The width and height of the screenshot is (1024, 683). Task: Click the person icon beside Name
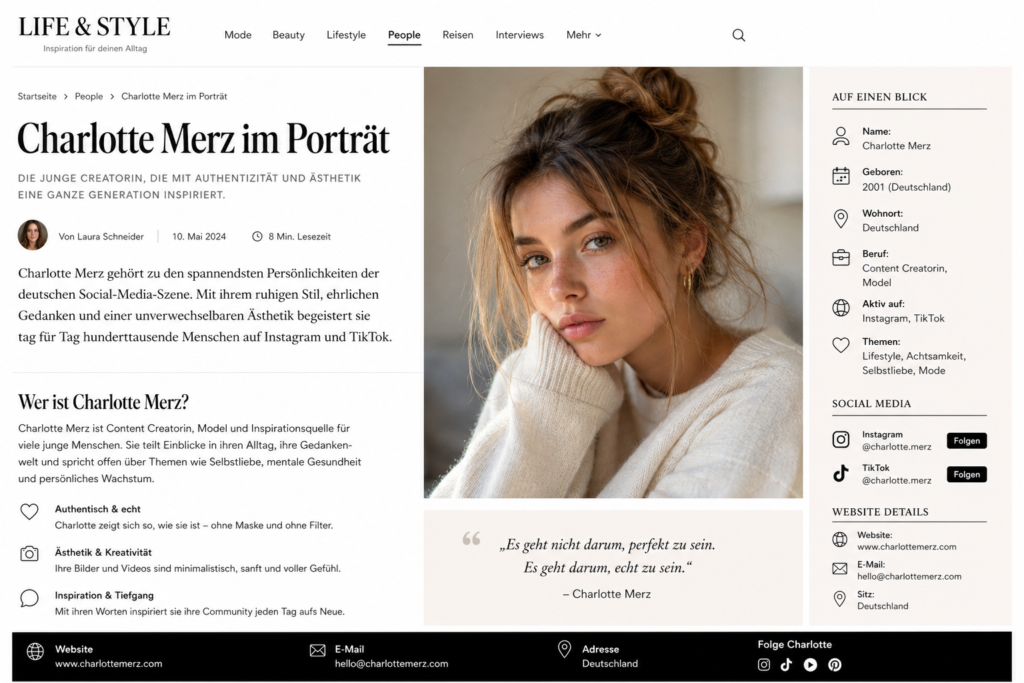point(840,136)
